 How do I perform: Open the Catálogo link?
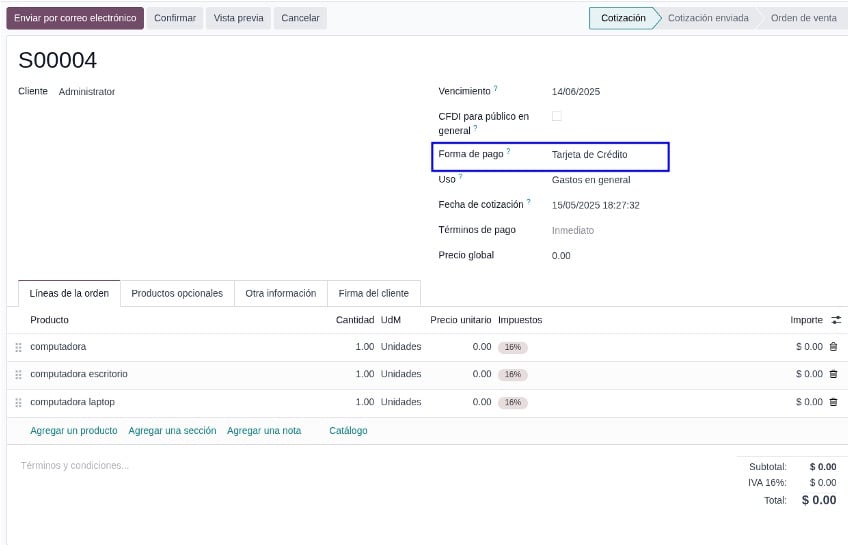point(348,431)
